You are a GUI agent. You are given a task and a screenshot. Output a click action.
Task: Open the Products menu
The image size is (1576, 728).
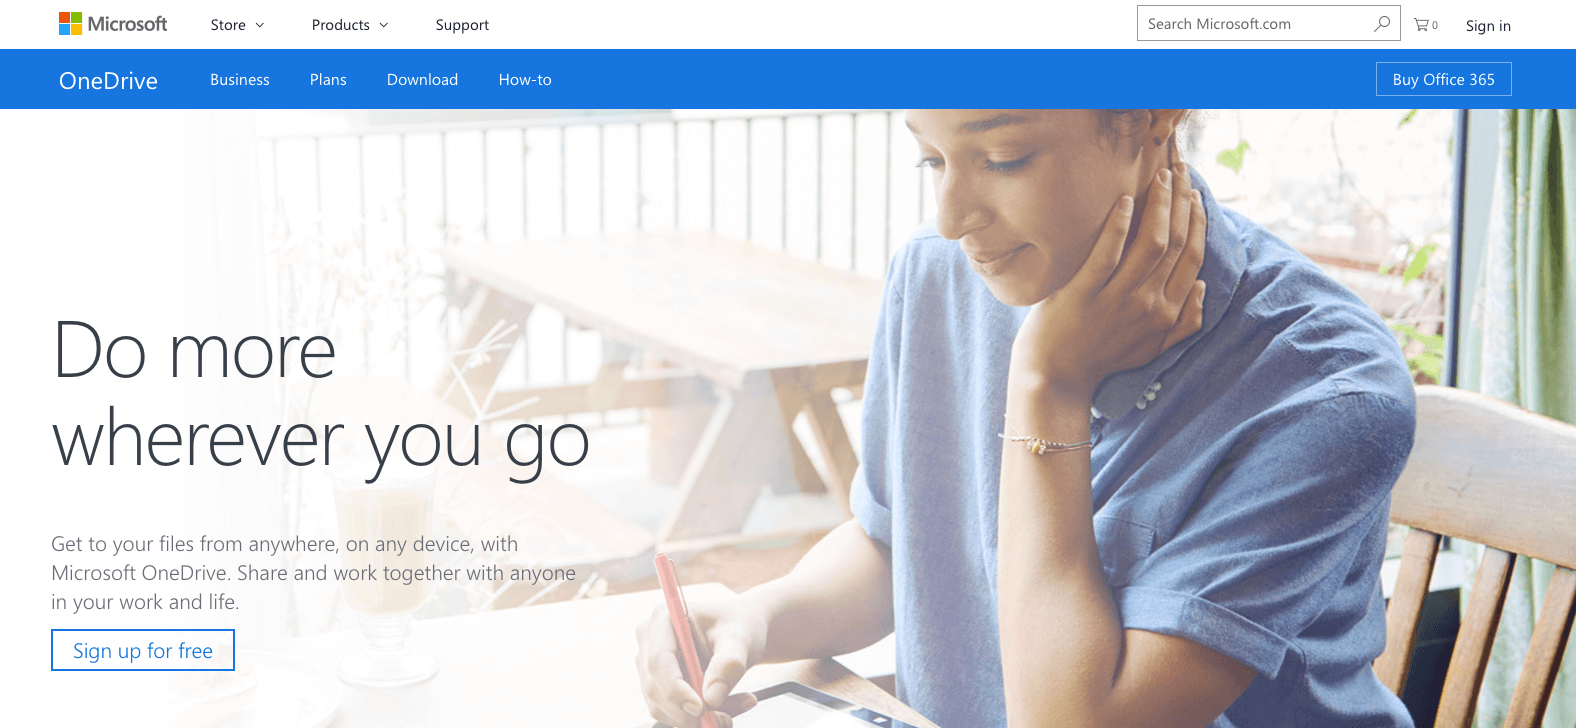click(350, 25)
